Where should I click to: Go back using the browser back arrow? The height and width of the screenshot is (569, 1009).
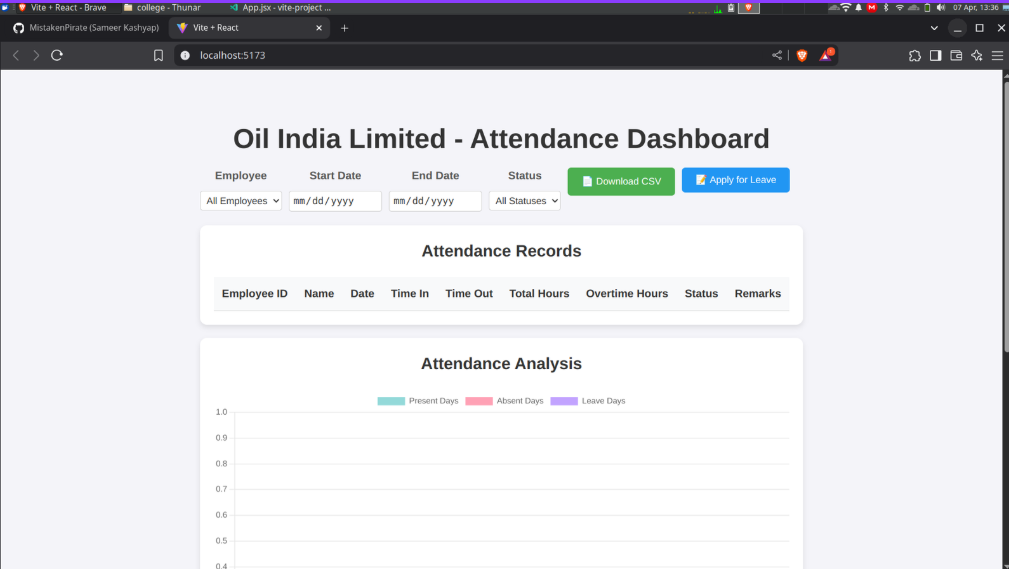[16, 55]
